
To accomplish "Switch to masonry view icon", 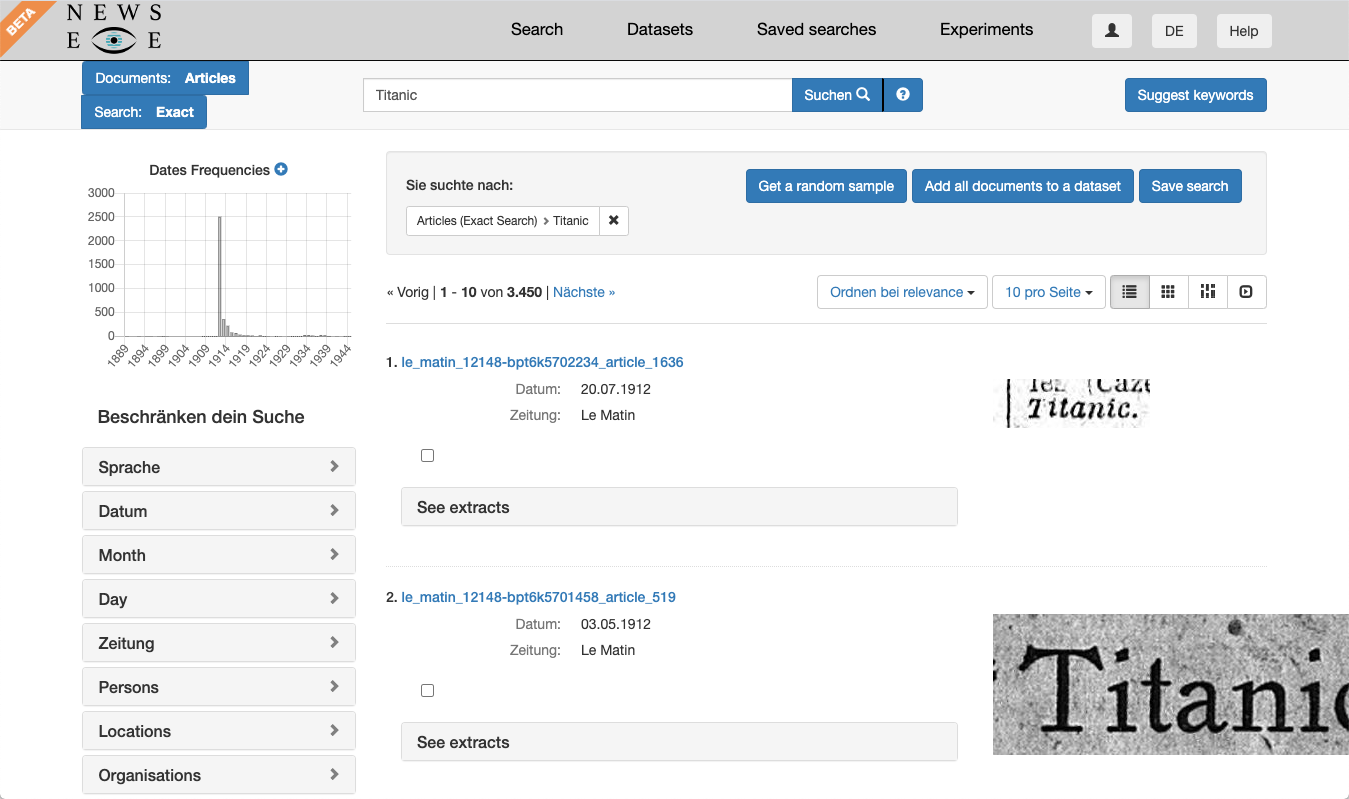I will pyautogui.click(x=1207, y=292).
